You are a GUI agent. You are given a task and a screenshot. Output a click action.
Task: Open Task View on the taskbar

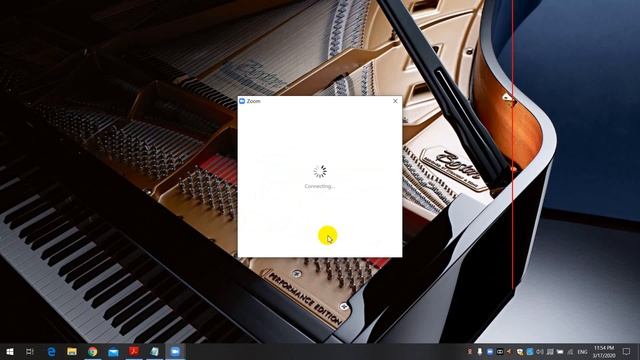pyautogui.click(x=30, y=351)
